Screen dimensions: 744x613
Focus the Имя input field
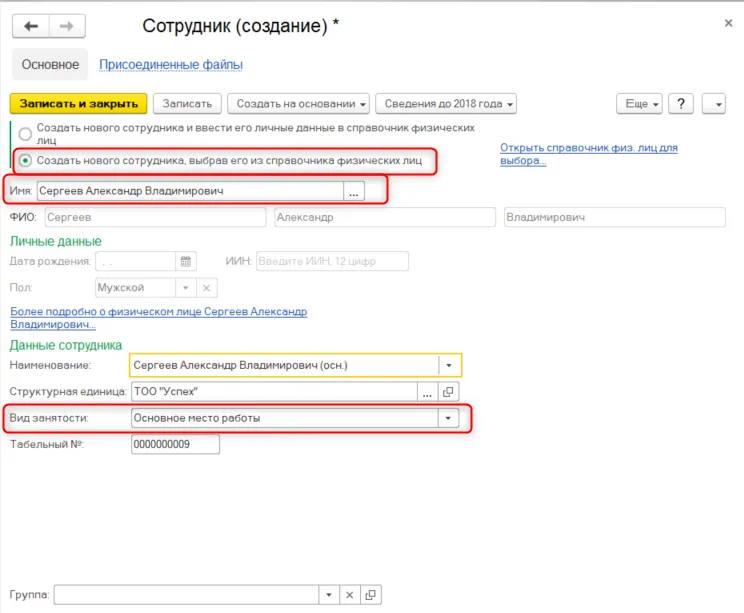190,191
